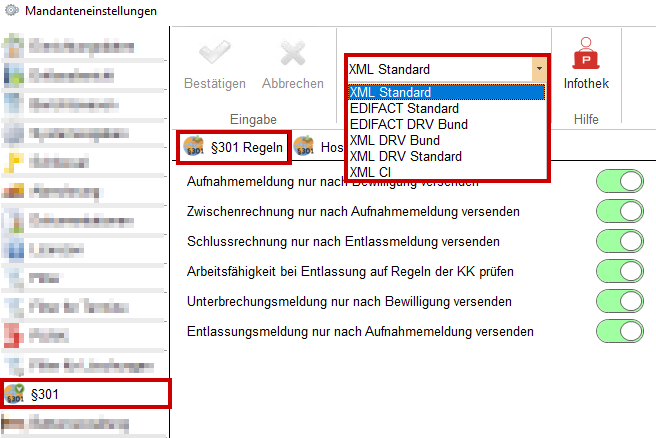Select the highlighted XML Standard list entry
Image resolution: width=656 pixels, height=438 pixels.
pyautogui.click(x=397, y=92)
